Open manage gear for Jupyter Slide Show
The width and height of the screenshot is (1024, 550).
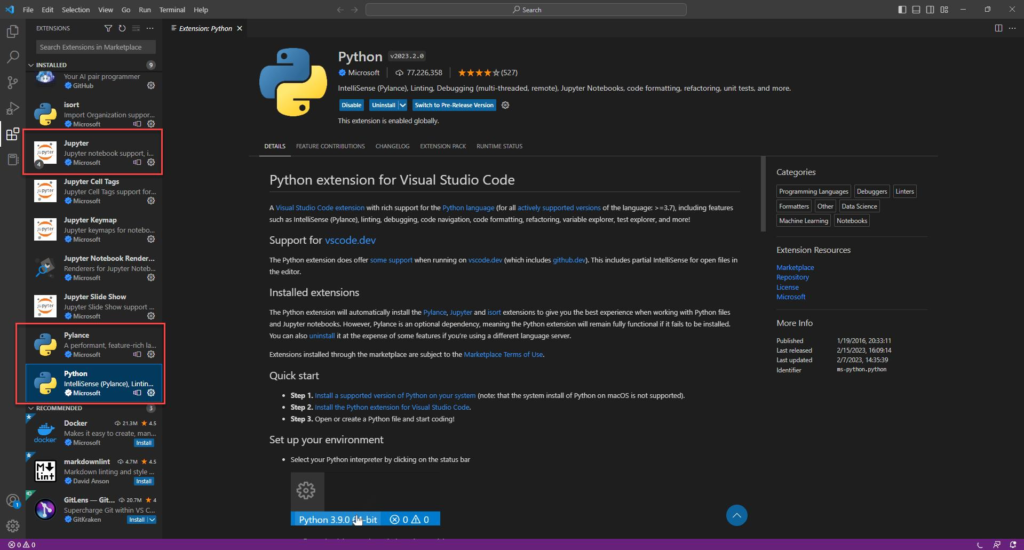pyautogui.click(x=151, y=316)
